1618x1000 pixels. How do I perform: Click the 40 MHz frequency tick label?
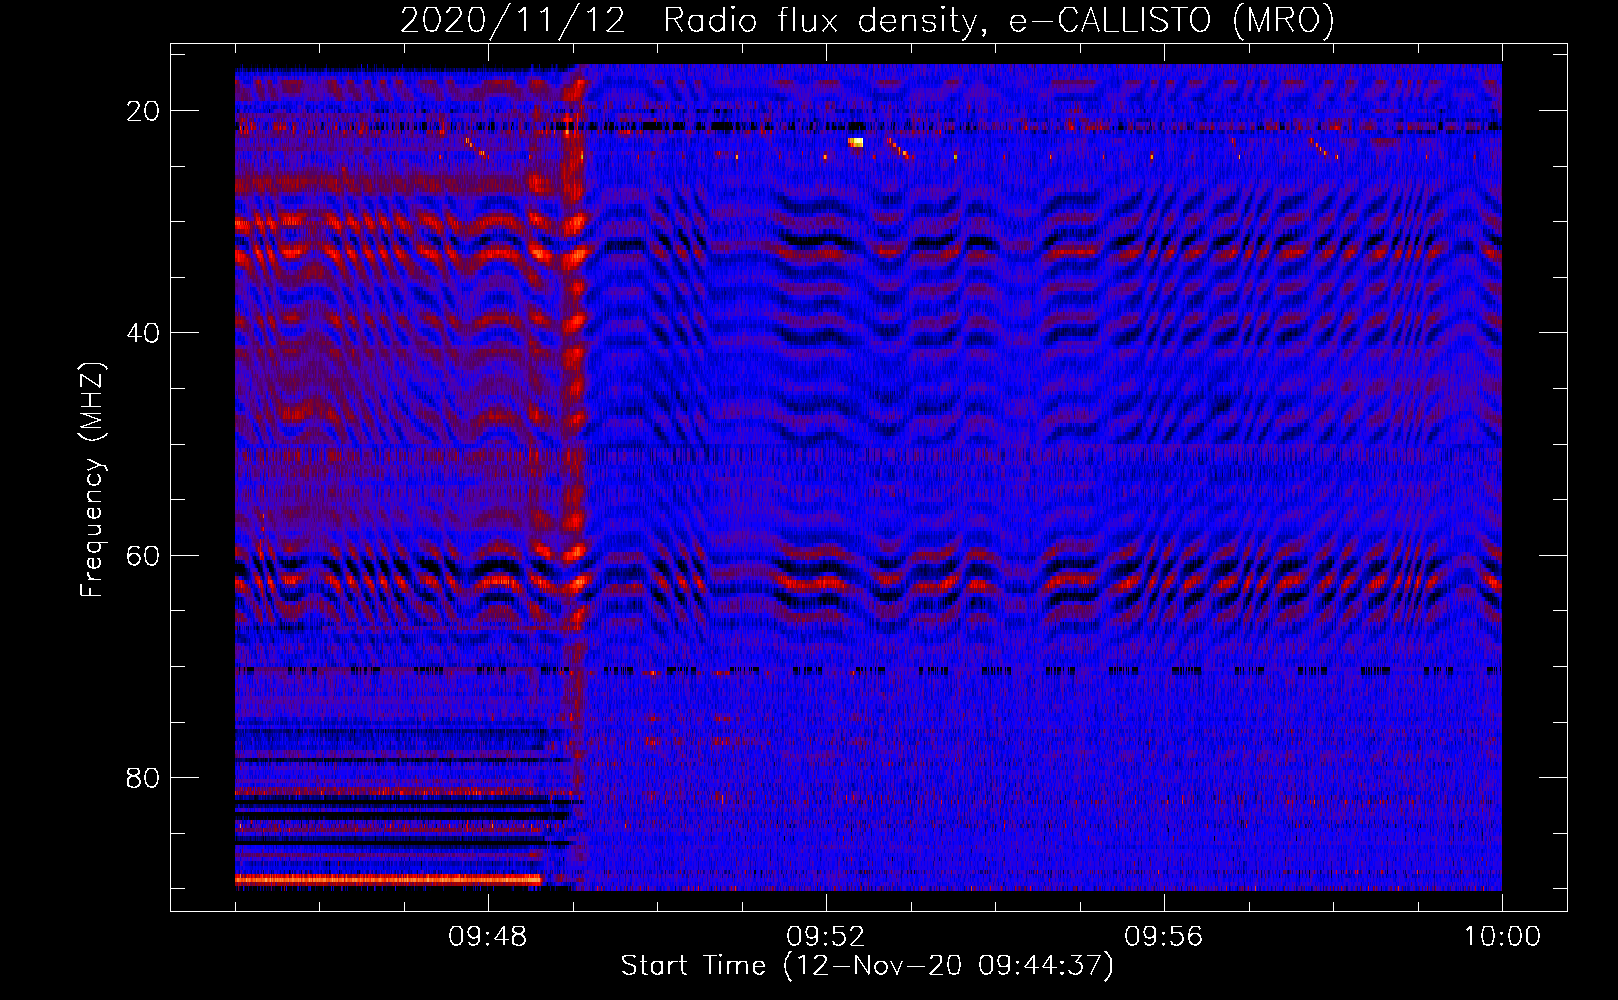[144, 333]
